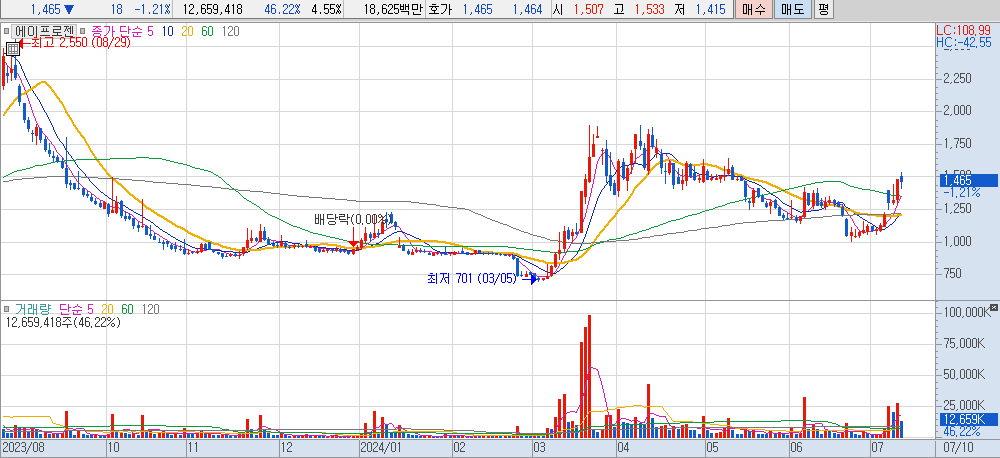Click the 18,625백만 trading value
Screen dimensions: 1000x458
pos(393,9)
